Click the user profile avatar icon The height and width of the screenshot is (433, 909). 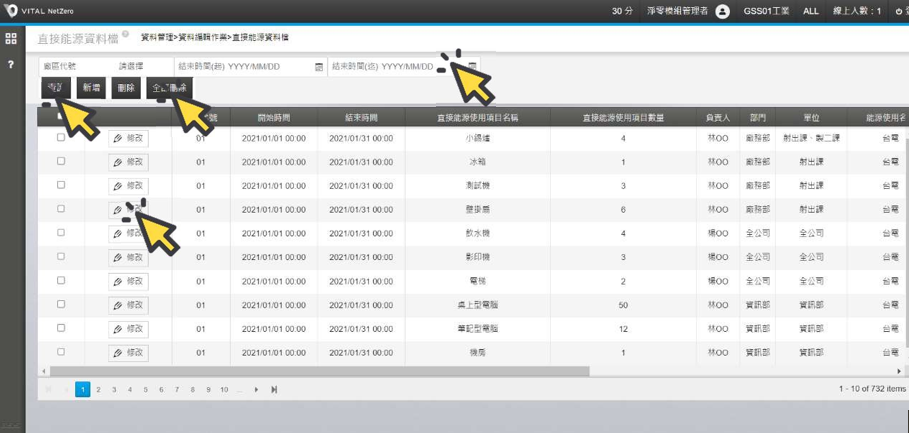tap(723, 11)
